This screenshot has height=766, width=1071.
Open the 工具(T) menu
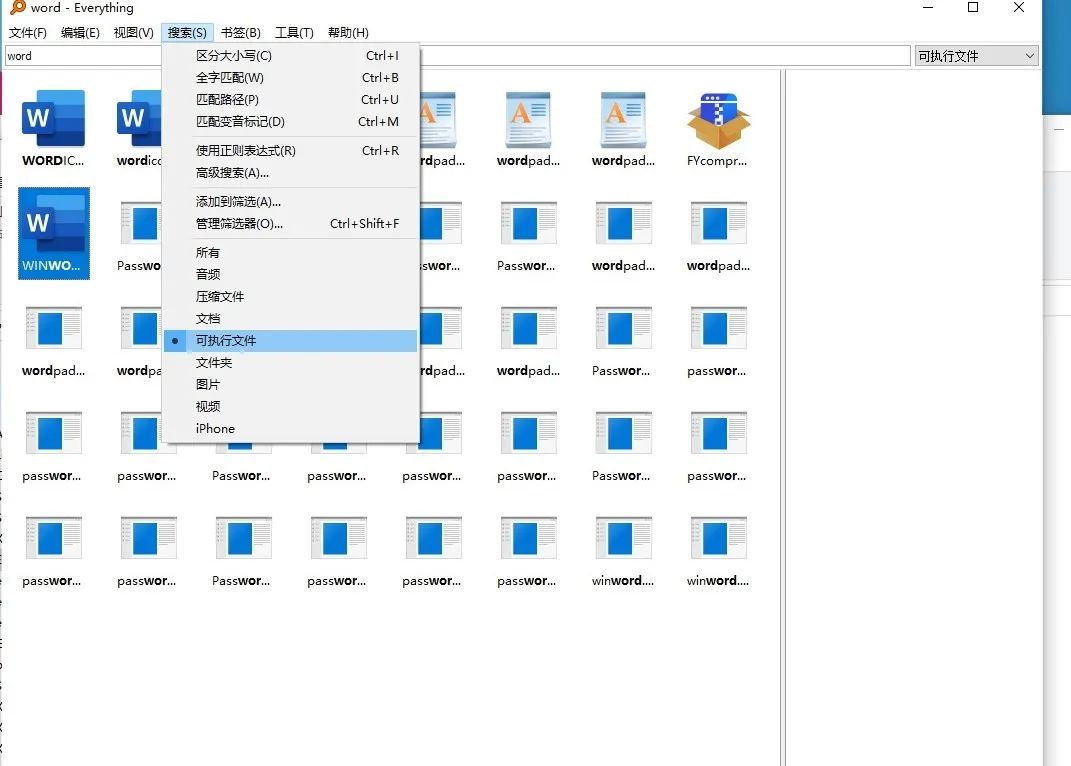click(293, 32)
